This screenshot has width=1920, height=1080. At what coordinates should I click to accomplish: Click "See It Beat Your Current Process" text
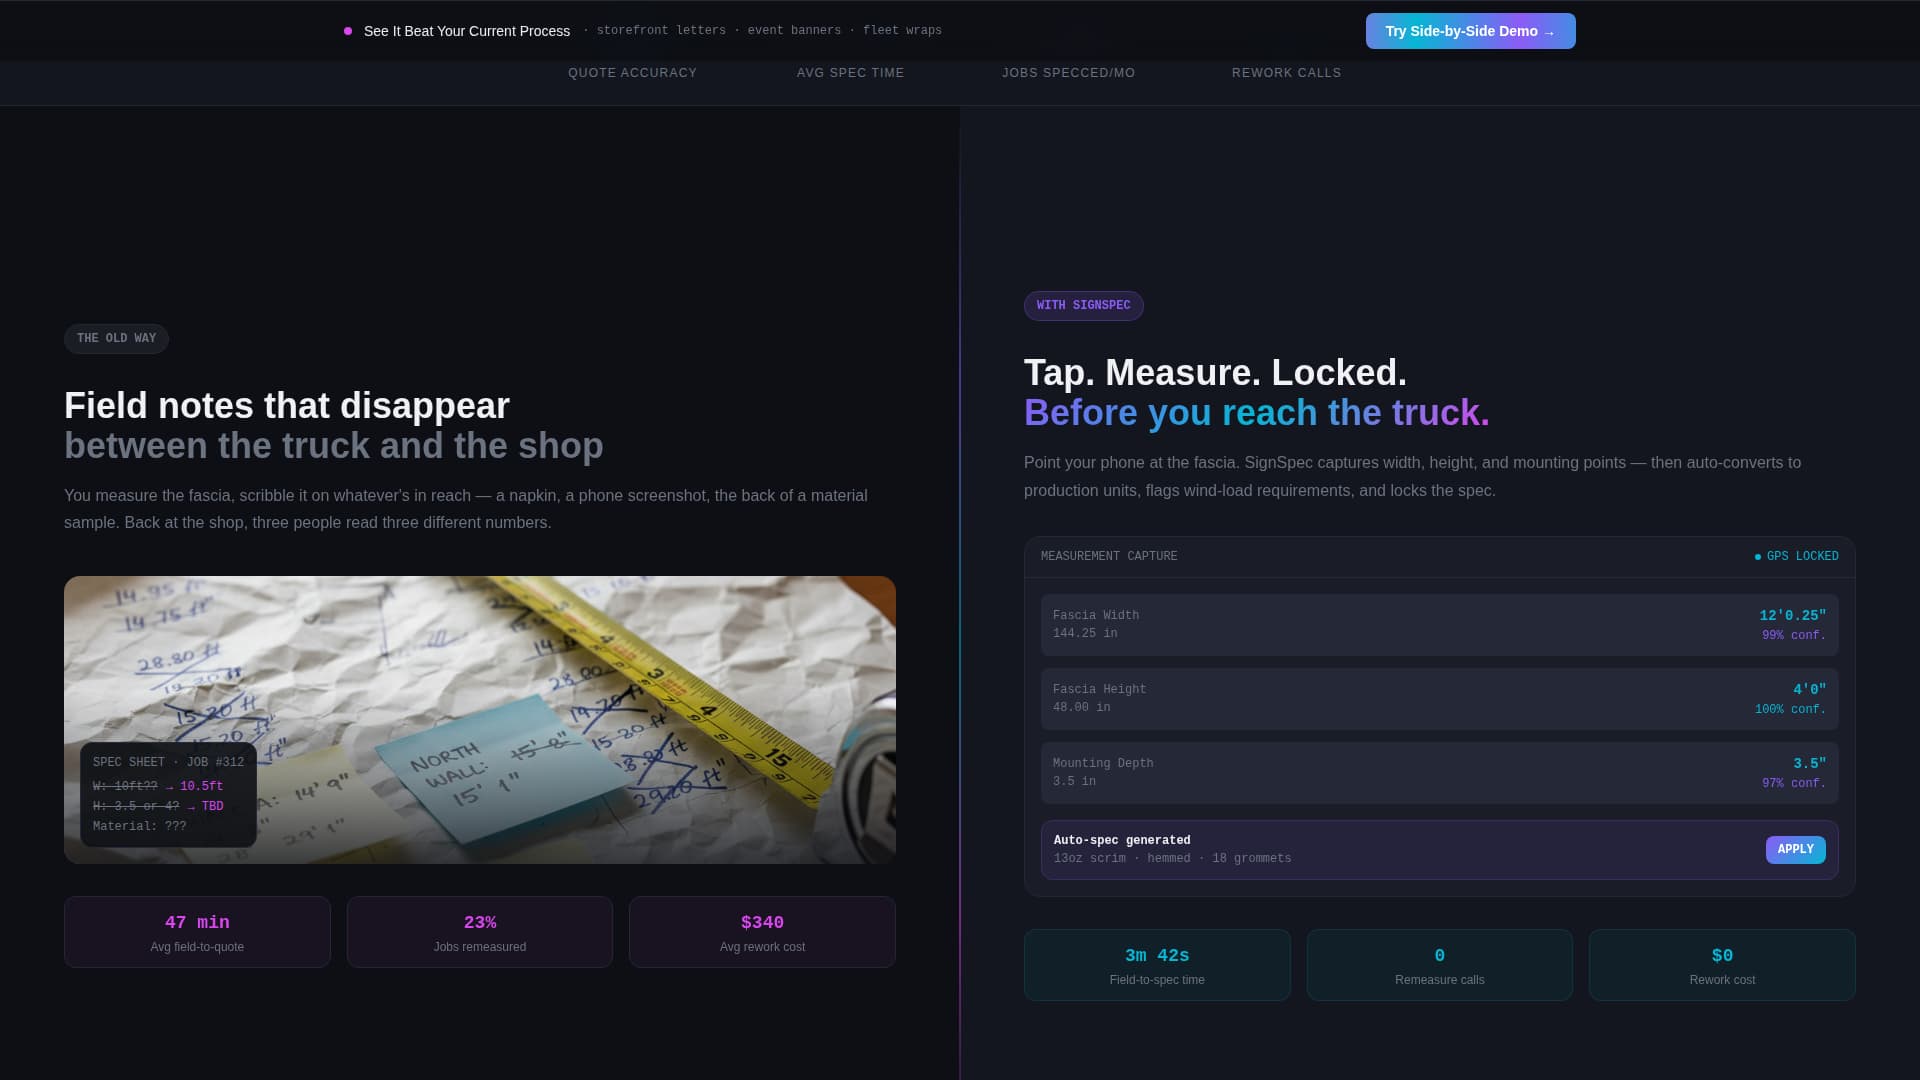point(467,31)
